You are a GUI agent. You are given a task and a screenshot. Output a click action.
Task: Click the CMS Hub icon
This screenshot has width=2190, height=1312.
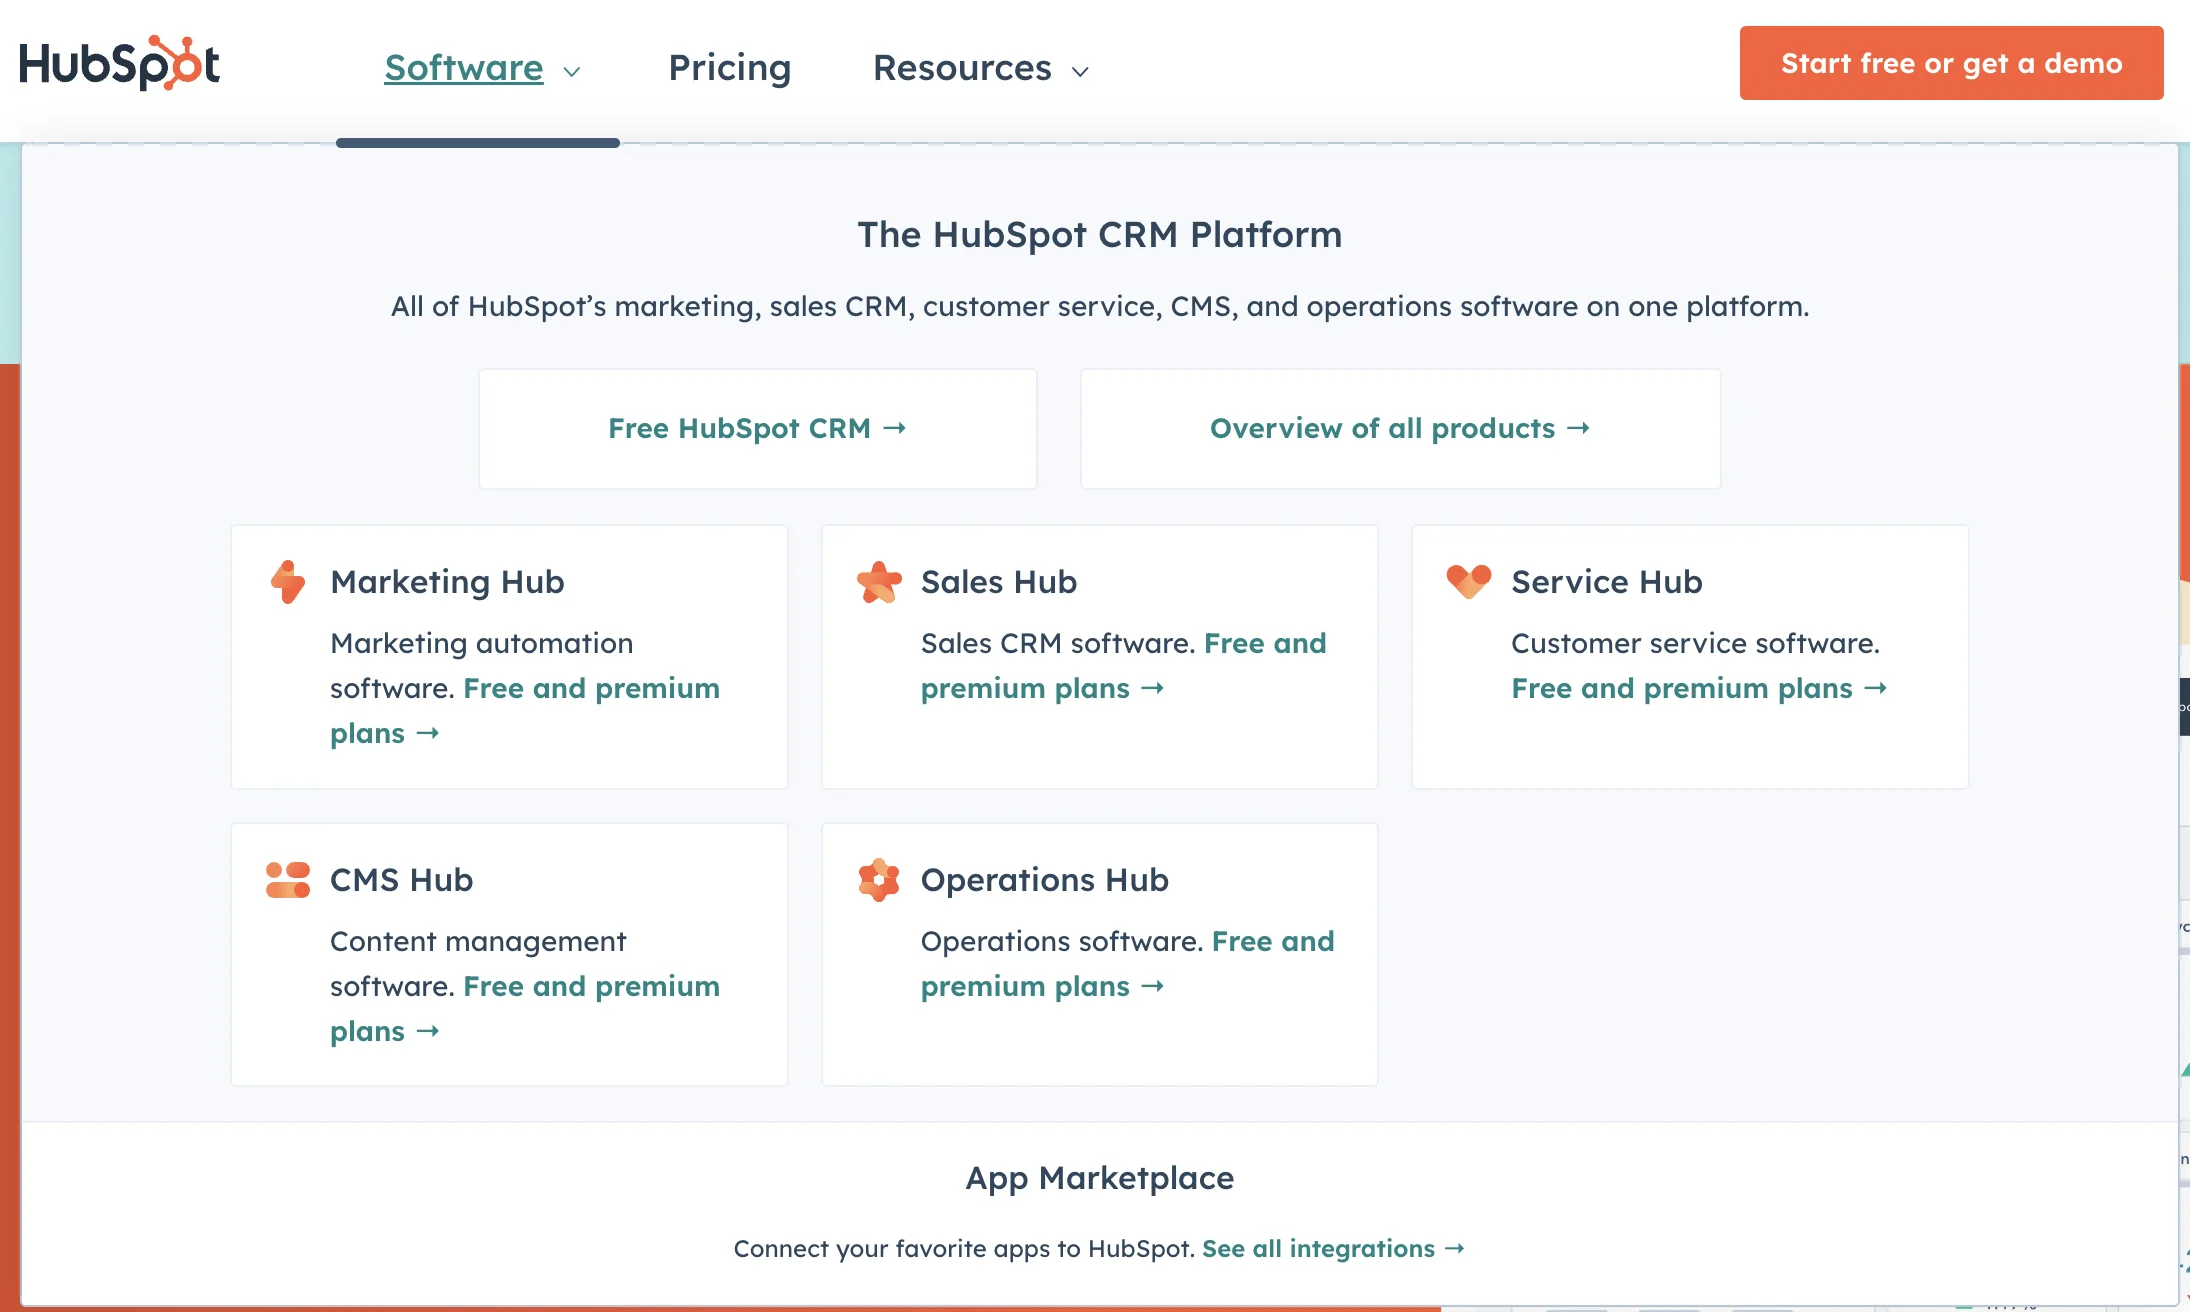[288, 880]
